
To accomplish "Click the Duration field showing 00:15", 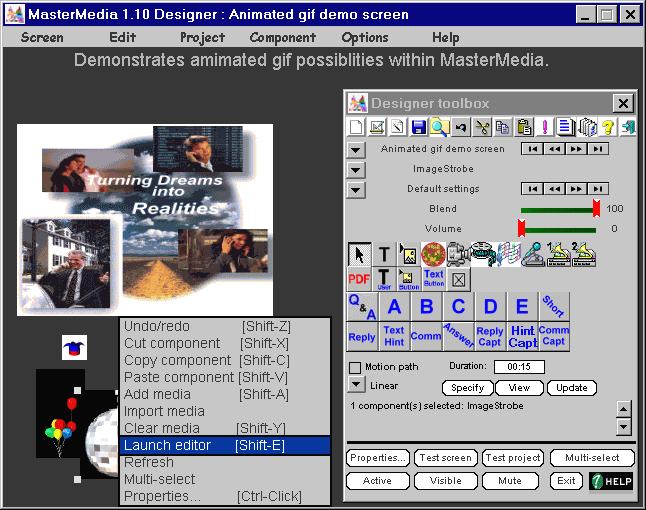I will point(519,367).
